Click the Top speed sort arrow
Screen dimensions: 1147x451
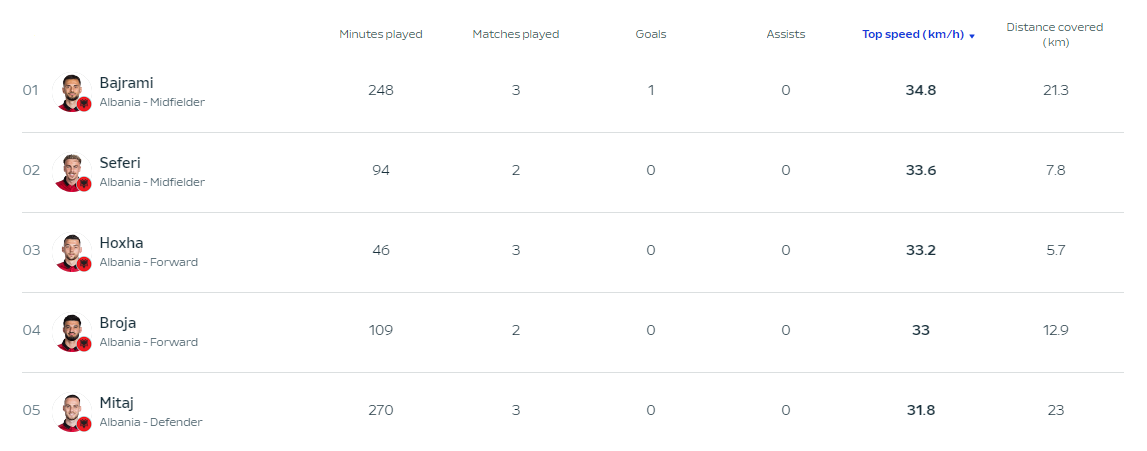pos(972,36)
